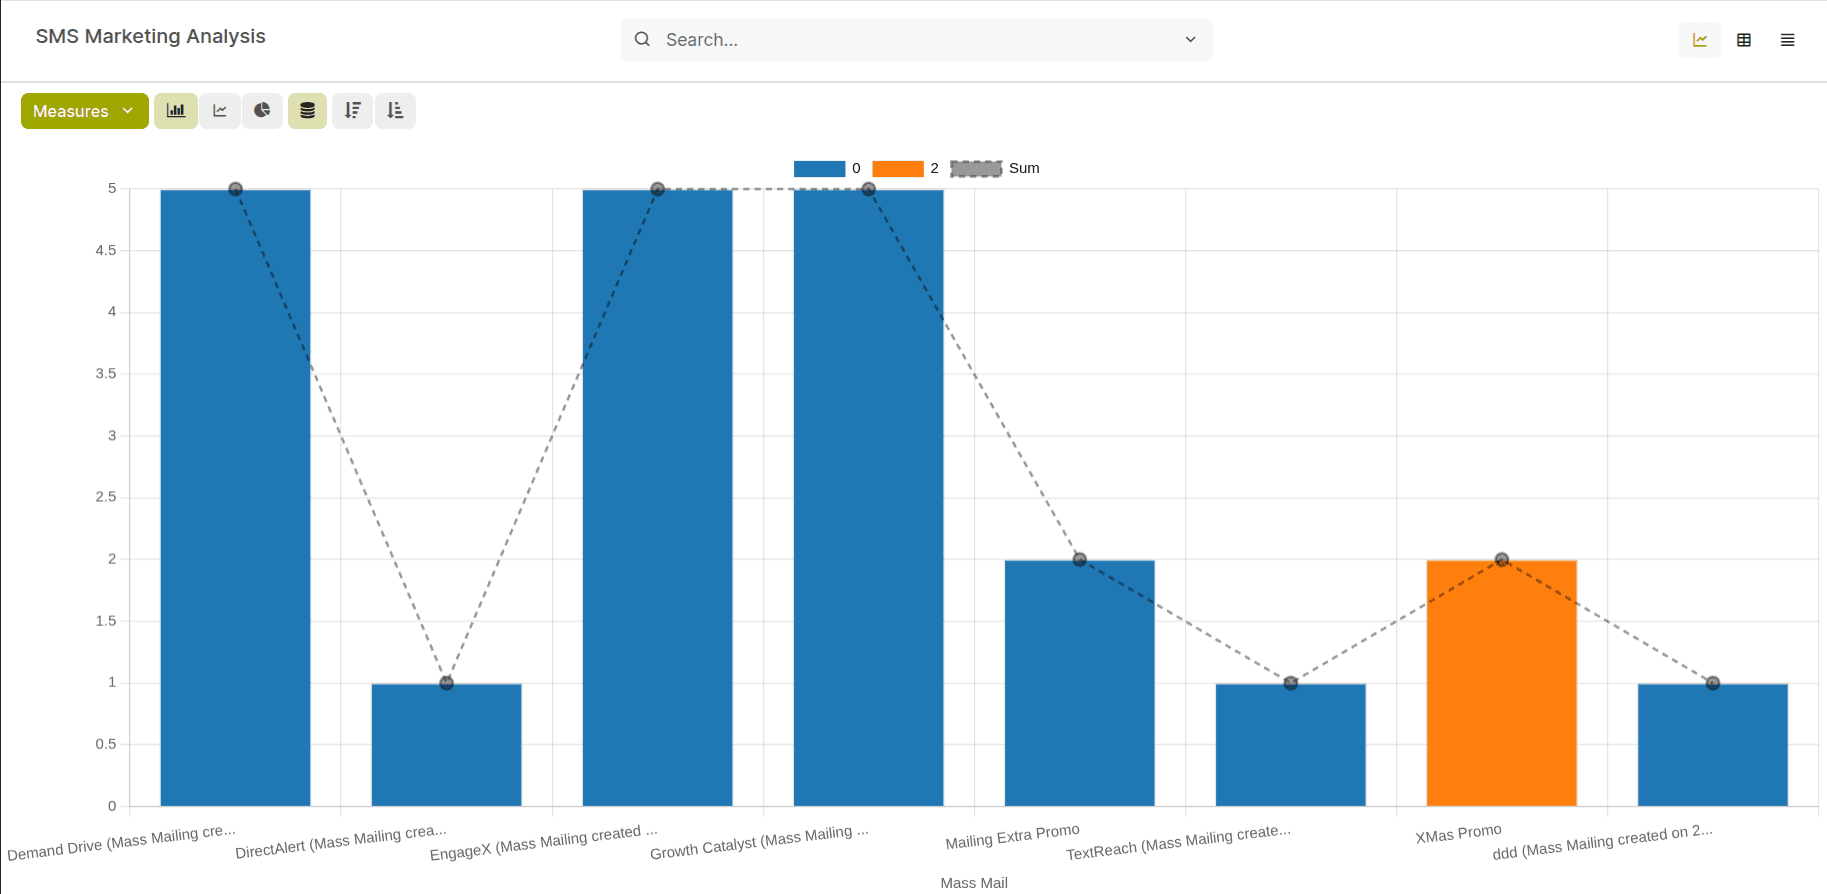Expand the search options dropdown arrow
The width and height of the screenshot is (1827, 894).
[x=1190, y=40]
